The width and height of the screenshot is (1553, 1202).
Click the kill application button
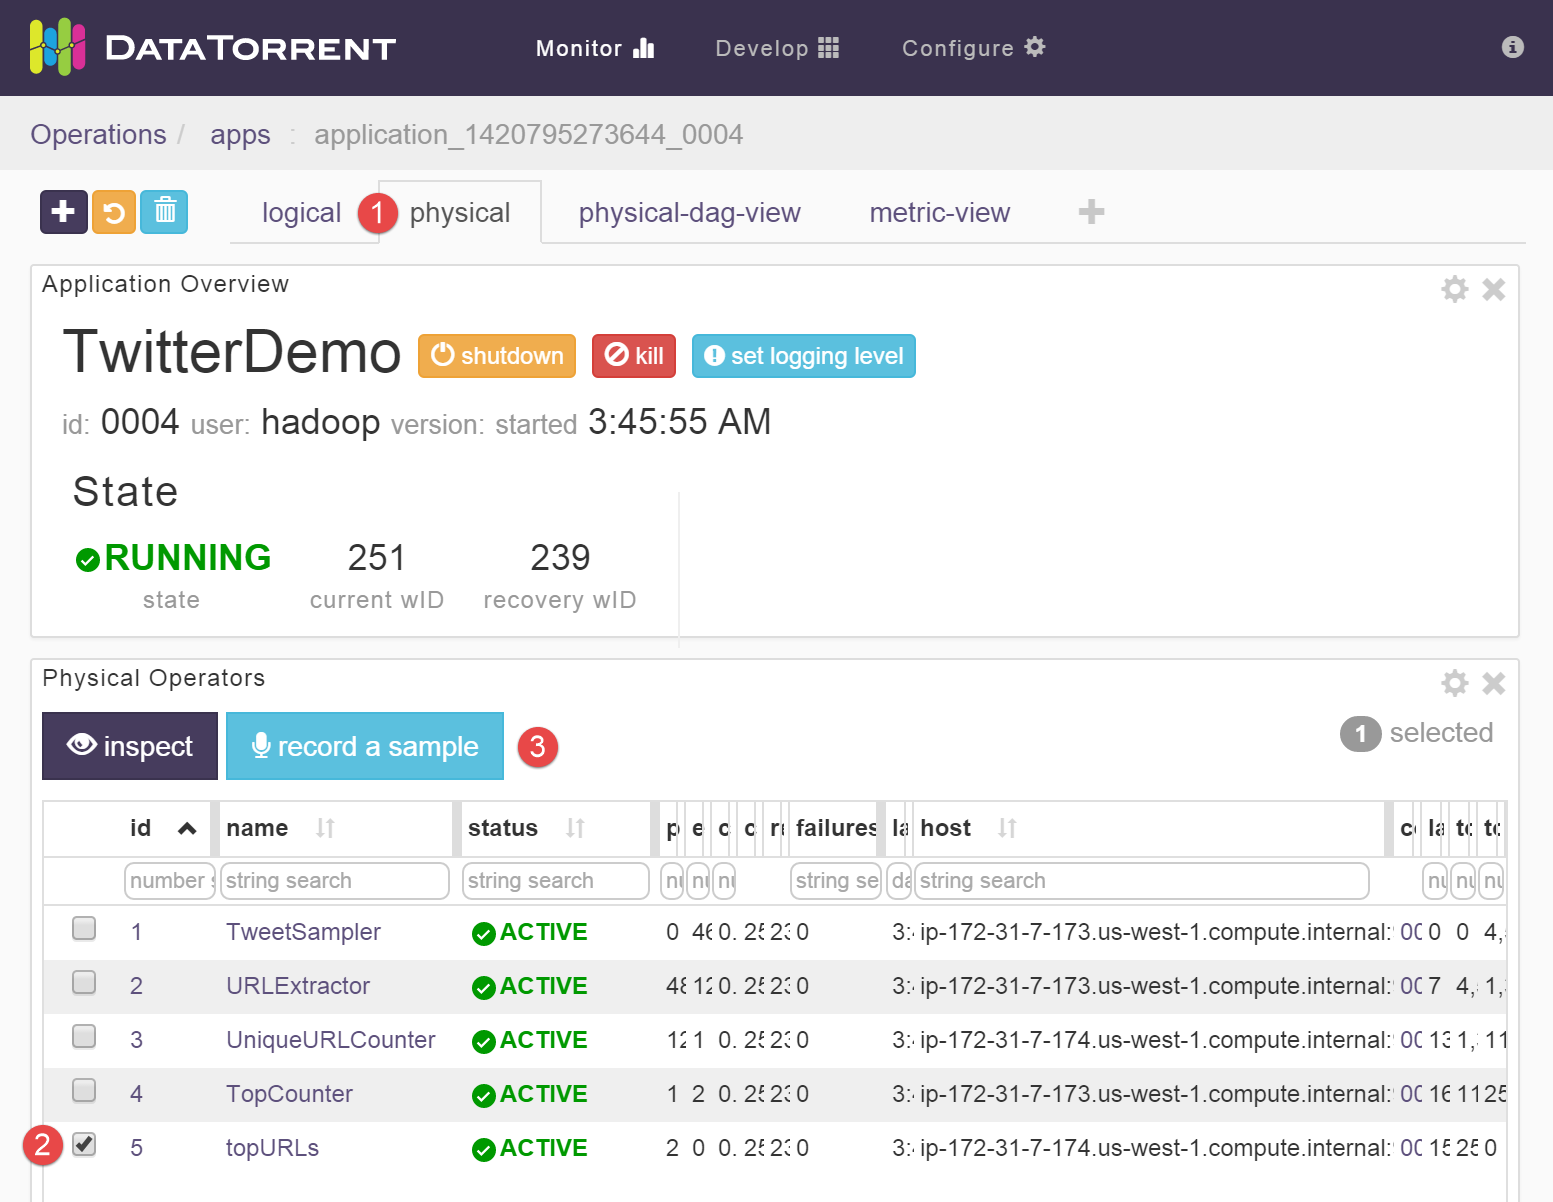click(634, 356)
